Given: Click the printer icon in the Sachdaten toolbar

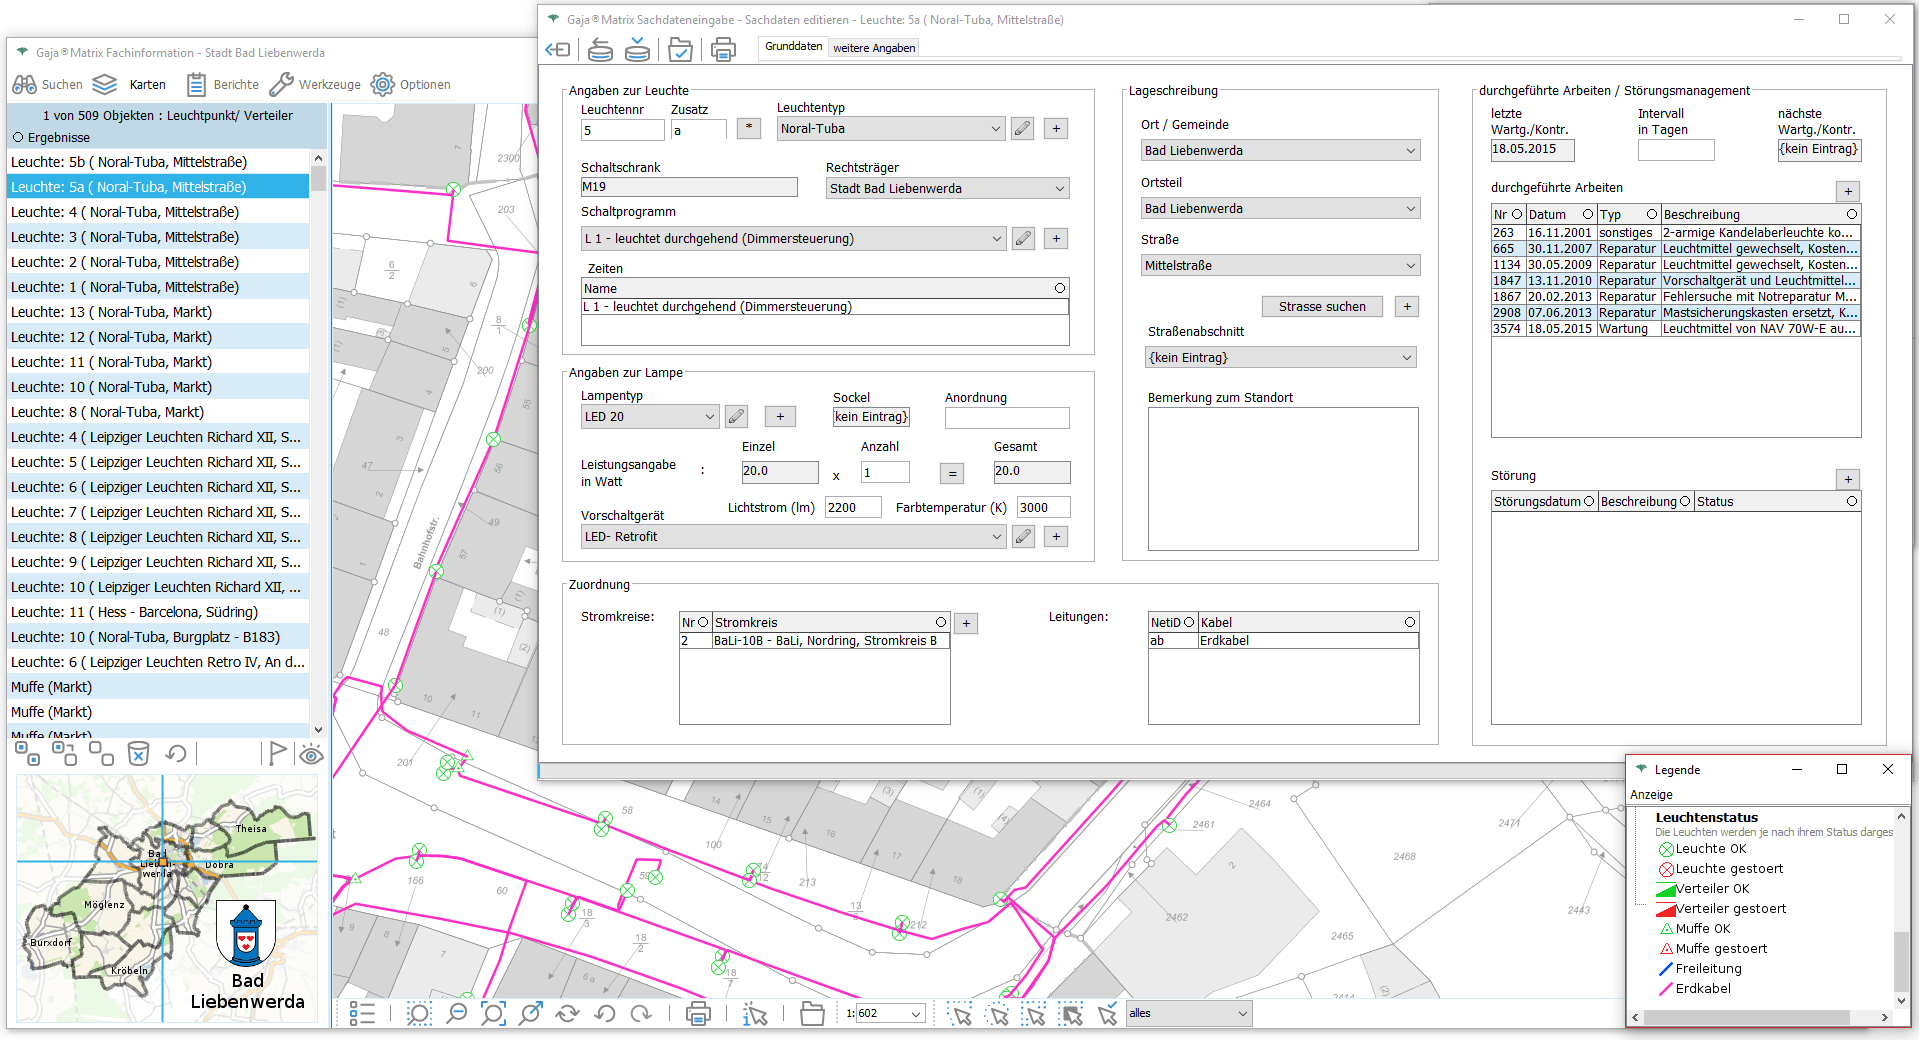Looking at the screenshot, I should (723, 49).
